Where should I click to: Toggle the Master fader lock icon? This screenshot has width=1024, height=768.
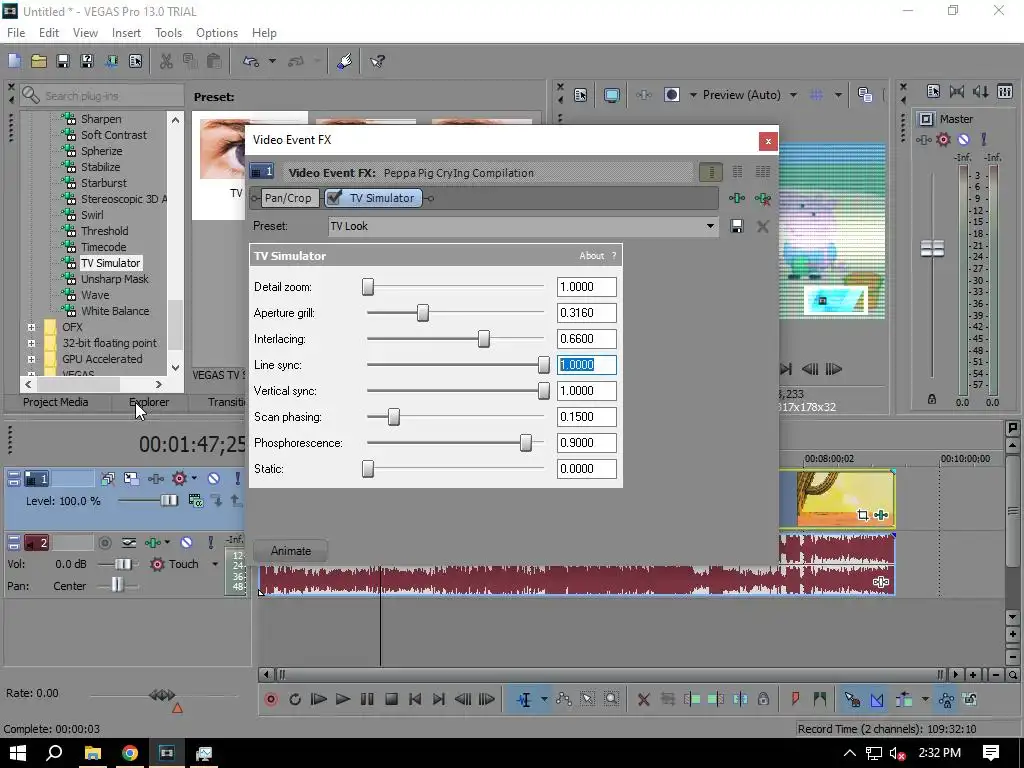[x=932, y=399]
